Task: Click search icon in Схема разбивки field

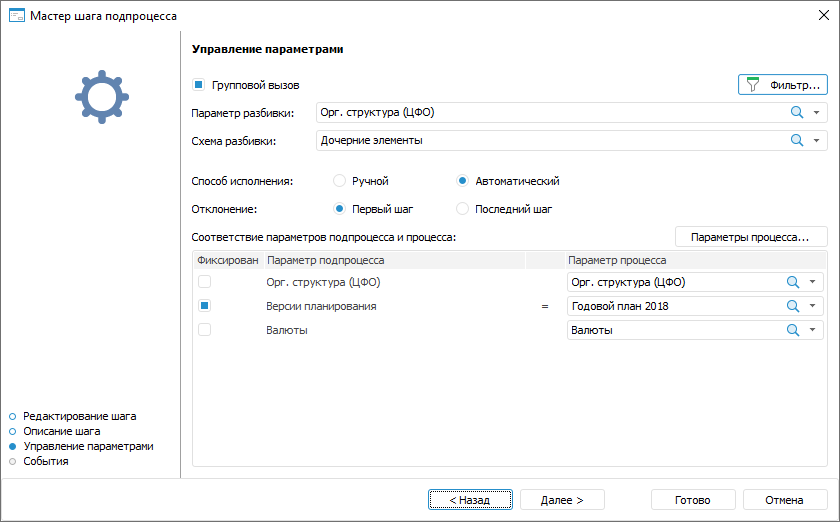Action: coord(797,141)
